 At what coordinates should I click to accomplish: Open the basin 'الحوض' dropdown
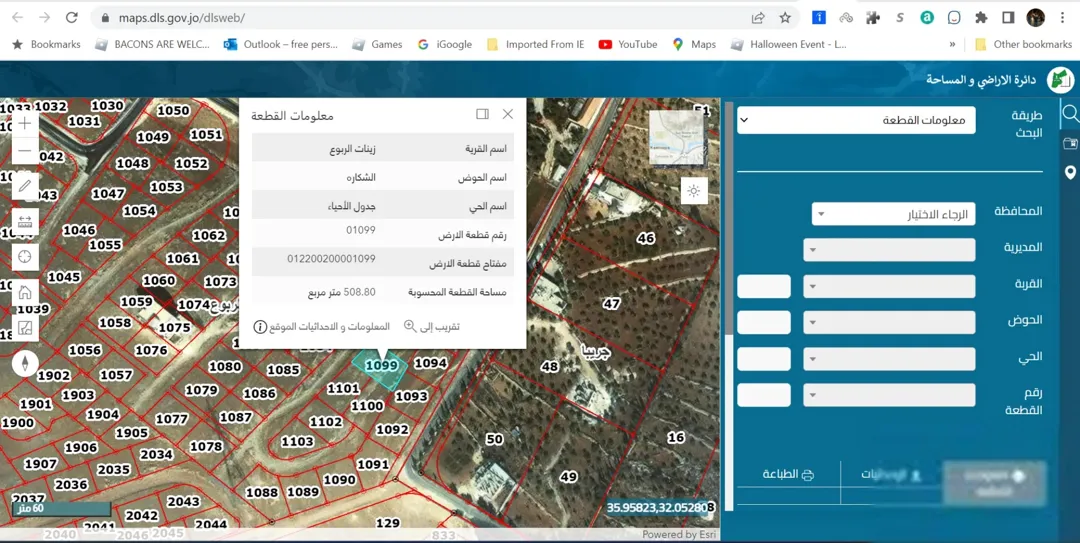(889, 322)
